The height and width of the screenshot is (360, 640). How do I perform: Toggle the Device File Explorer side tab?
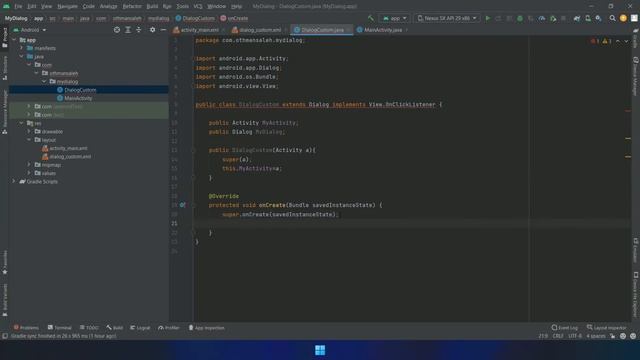coord(636,295)
